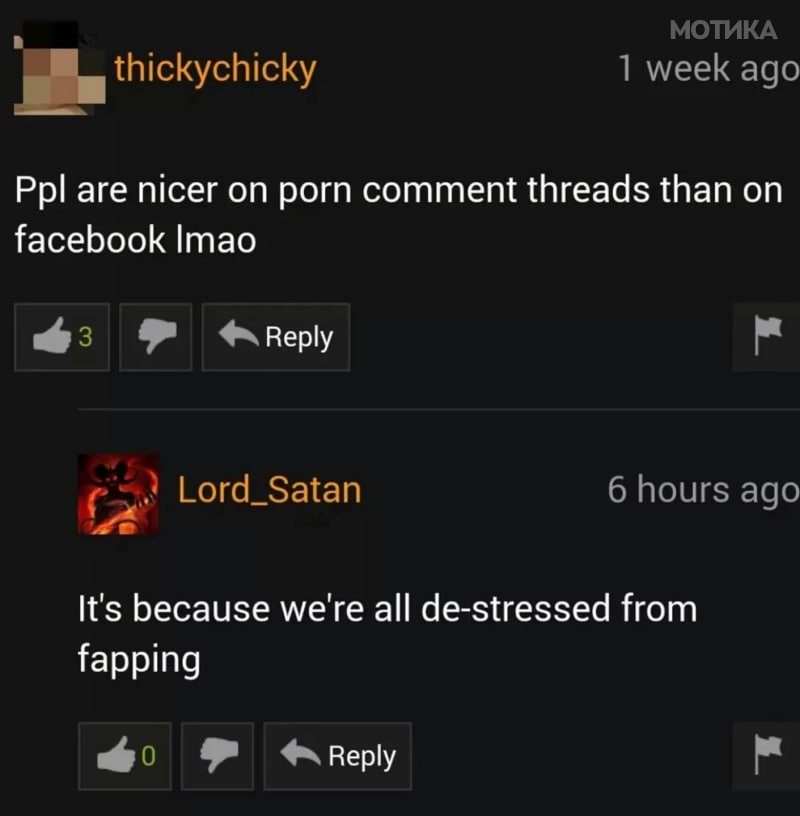Visit thickychicky's user profile name
Screen dimensions: 800x816
tap(215, 69)
